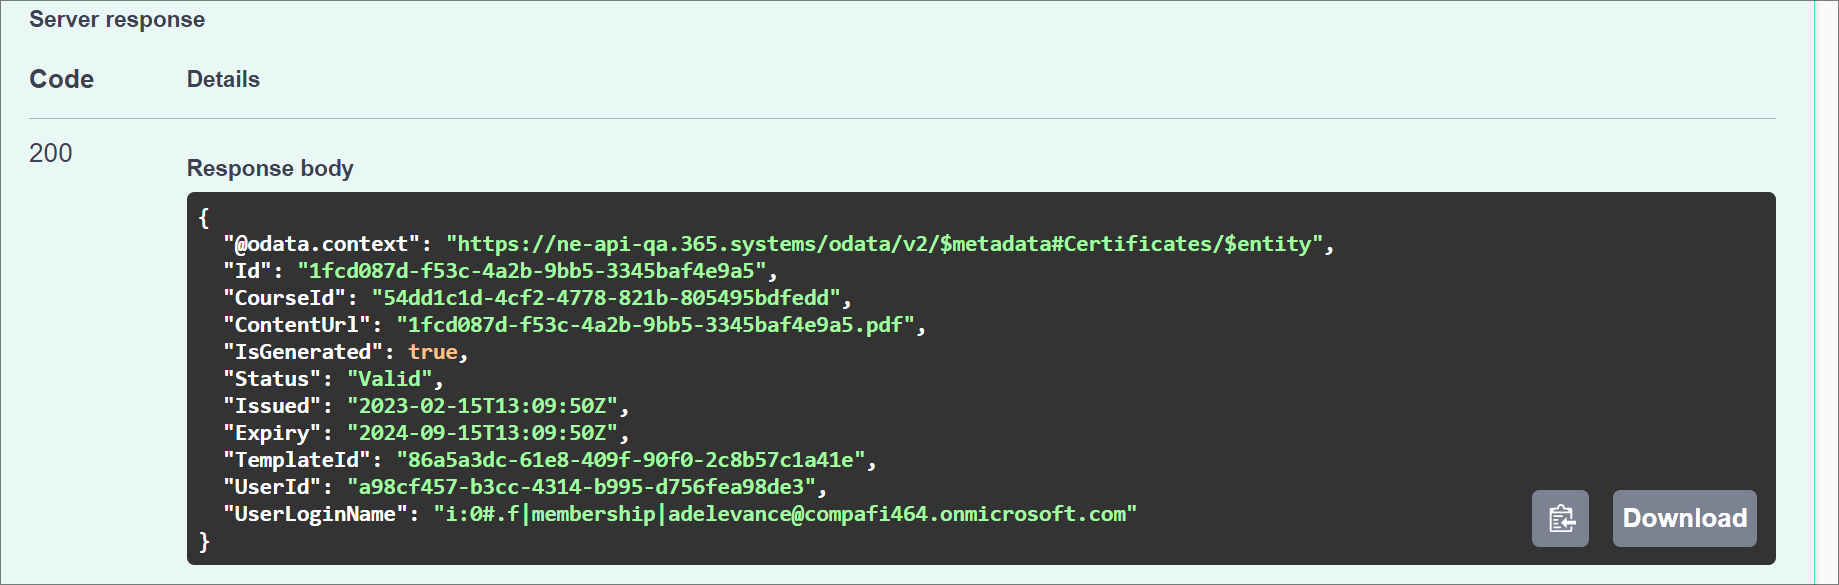Click the @odata.context URL value

(x=884, y=244)
